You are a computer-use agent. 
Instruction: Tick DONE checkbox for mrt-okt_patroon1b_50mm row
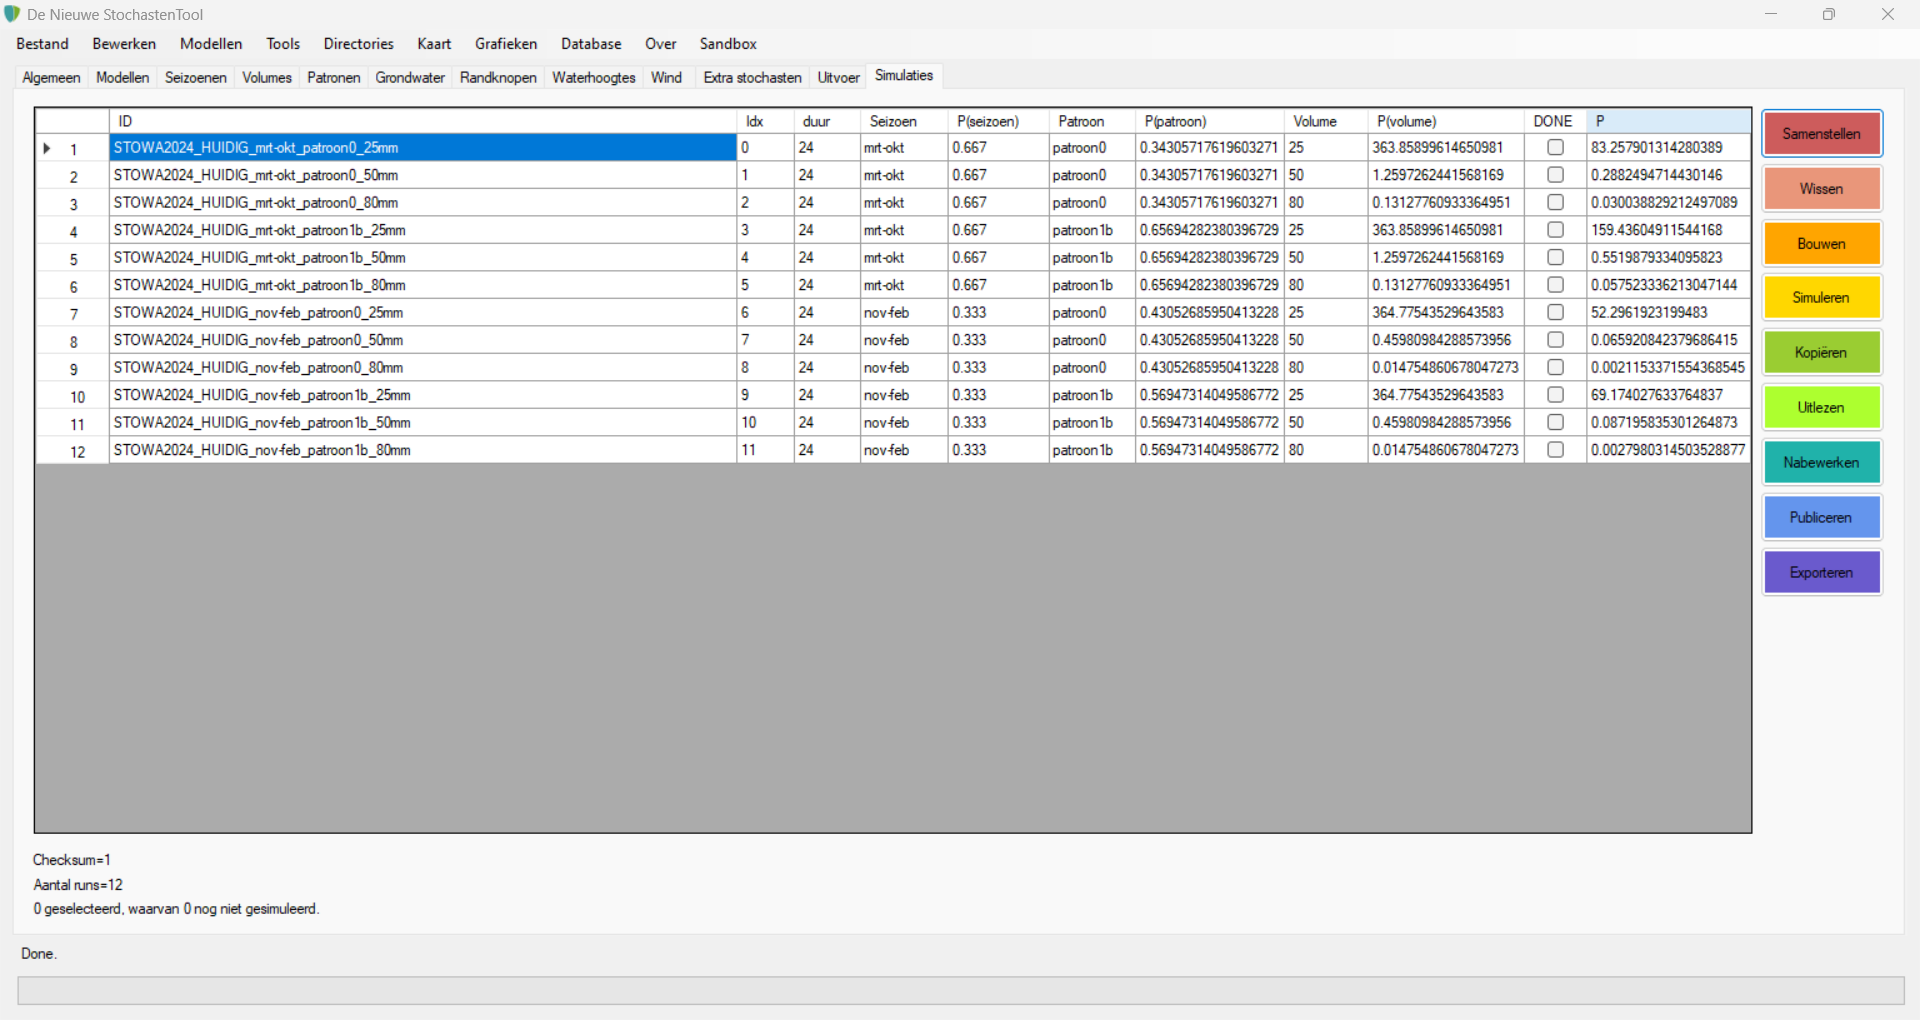[1555, 258]
